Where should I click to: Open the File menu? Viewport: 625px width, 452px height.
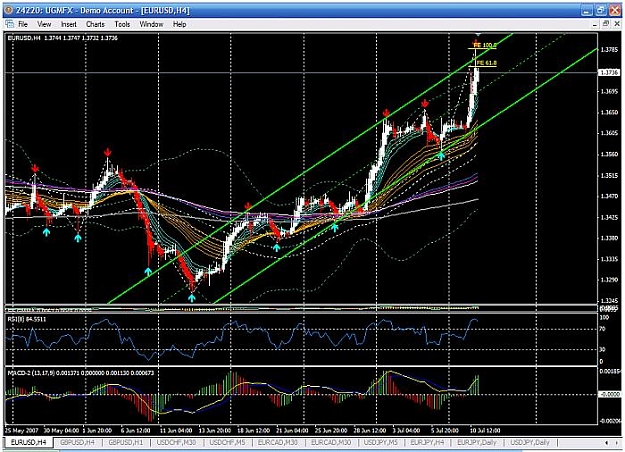coord(23,24)
